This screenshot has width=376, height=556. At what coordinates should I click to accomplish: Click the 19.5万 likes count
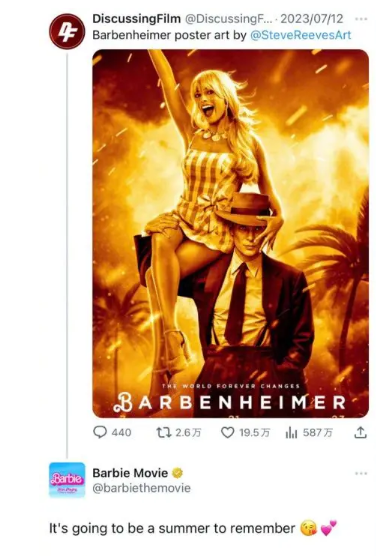[x=254, y=433]
